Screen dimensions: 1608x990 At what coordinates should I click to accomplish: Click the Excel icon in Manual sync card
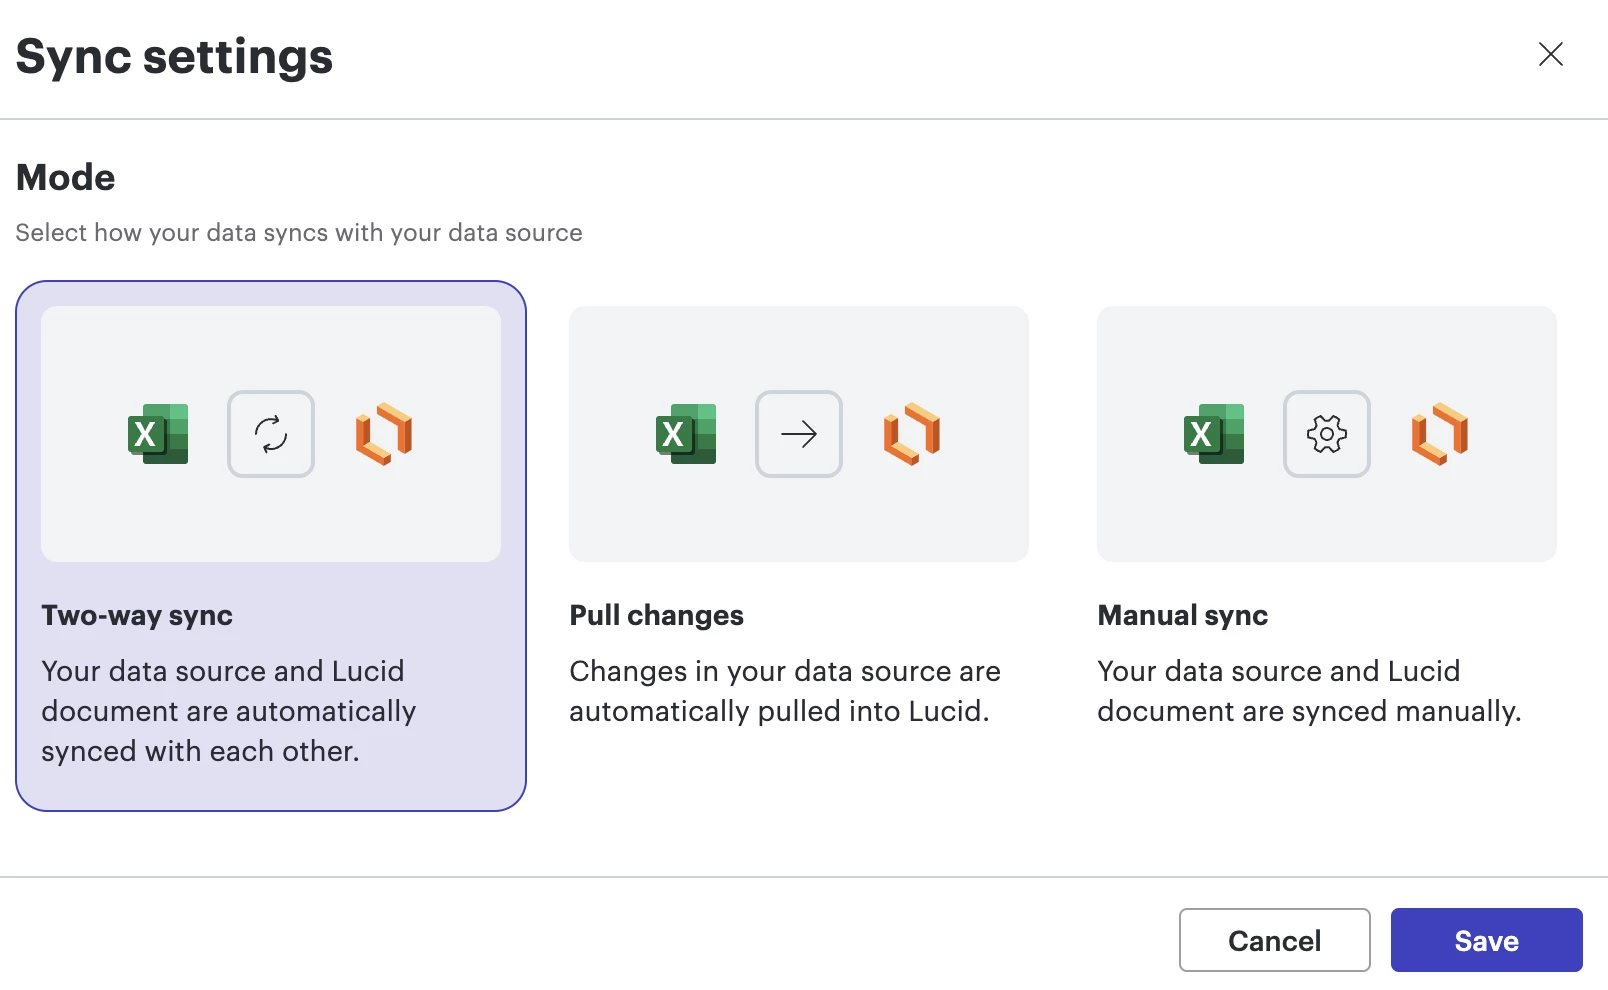[1214, 434]
